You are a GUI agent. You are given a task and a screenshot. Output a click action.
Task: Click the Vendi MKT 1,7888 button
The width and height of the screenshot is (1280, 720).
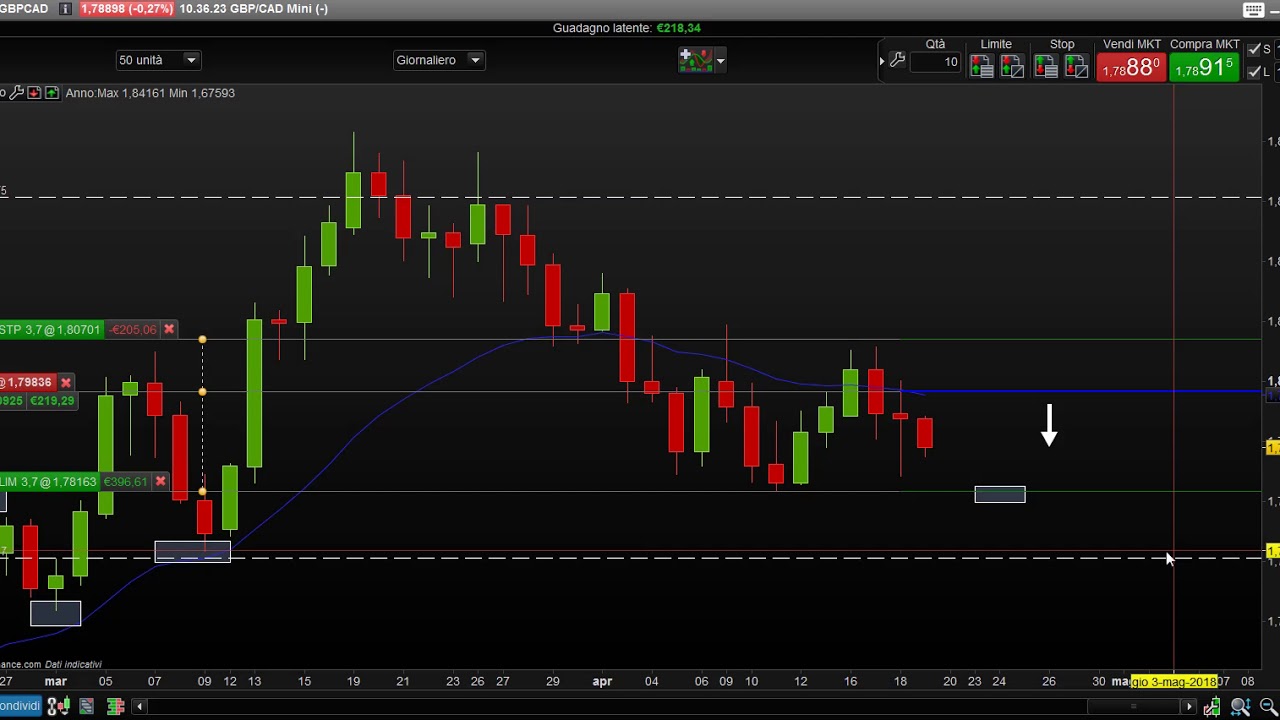coord(1130,67)
